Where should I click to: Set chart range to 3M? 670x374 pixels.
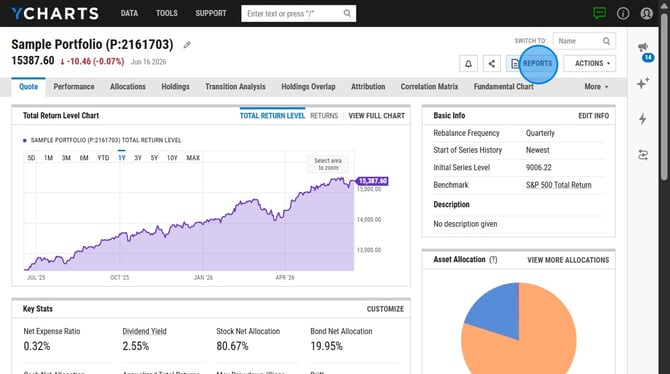coord(66,158)
